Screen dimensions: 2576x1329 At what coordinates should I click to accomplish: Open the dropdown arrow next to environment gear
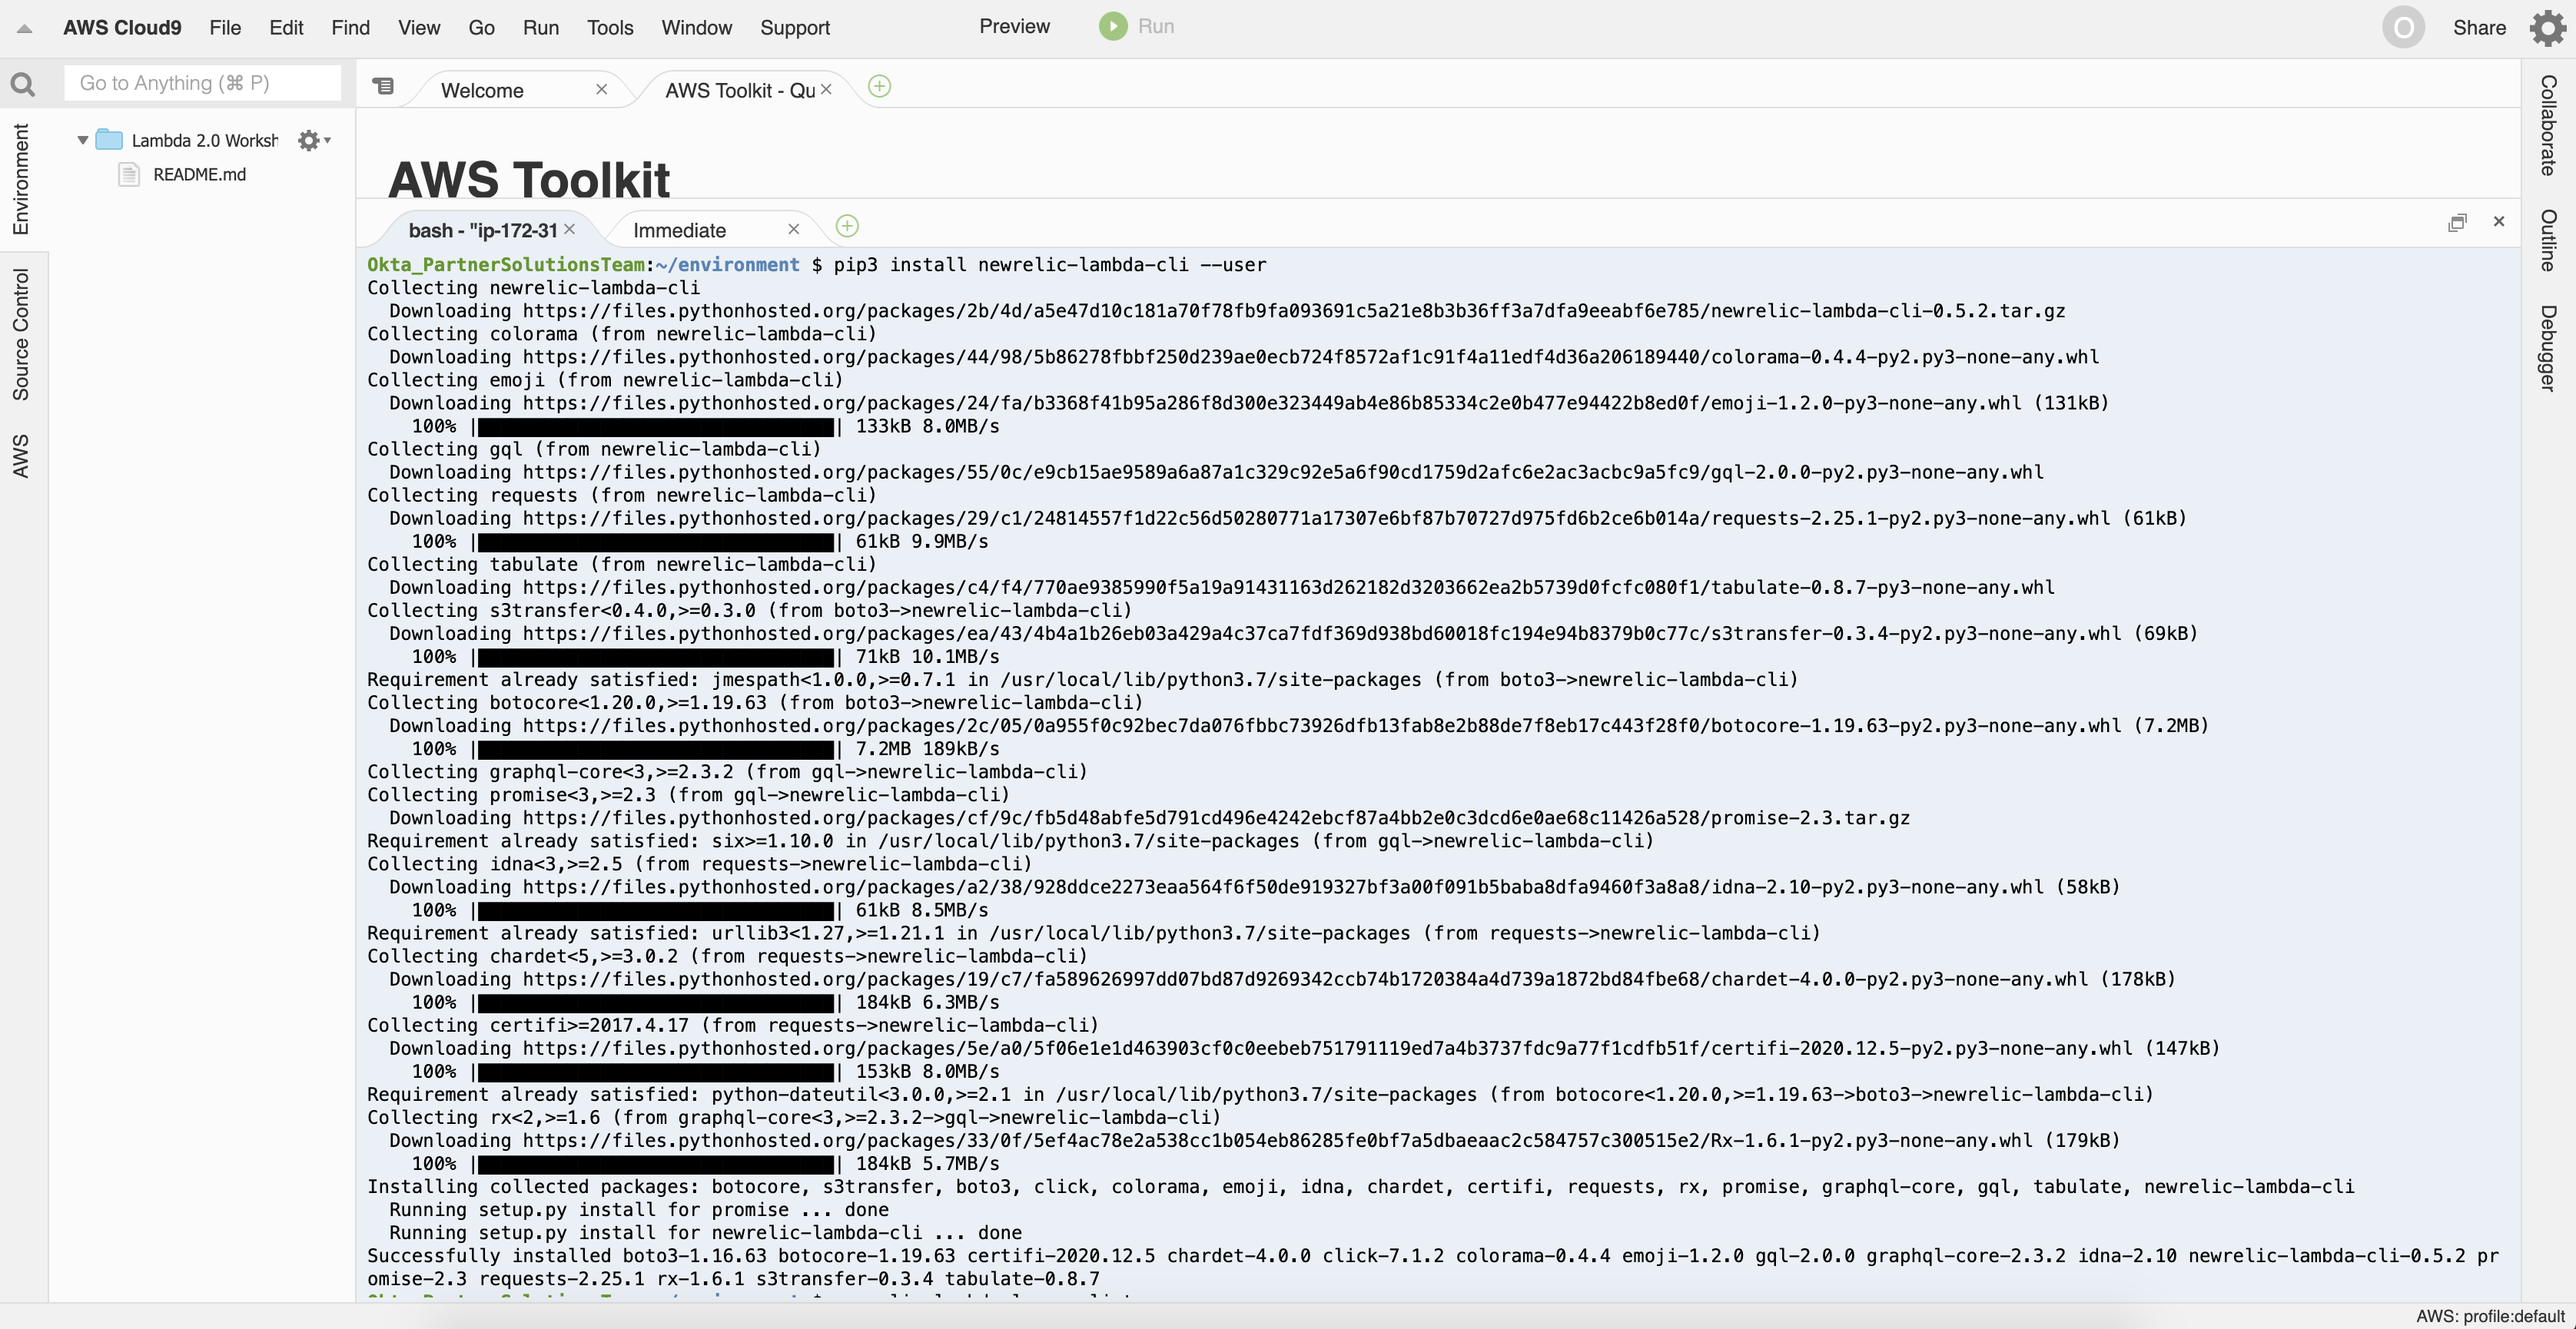(x=328, y=141)
